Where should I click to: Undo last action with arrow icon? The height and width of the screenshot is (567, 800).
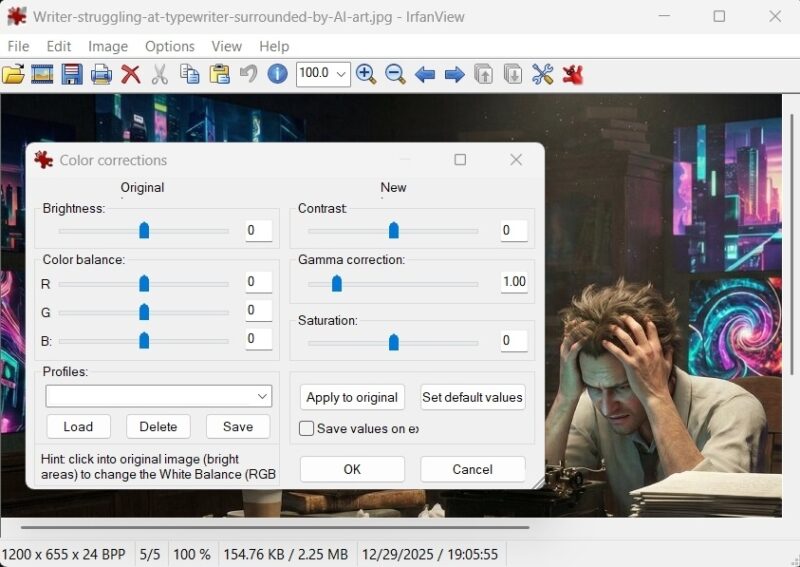click(x=248, y=75)
